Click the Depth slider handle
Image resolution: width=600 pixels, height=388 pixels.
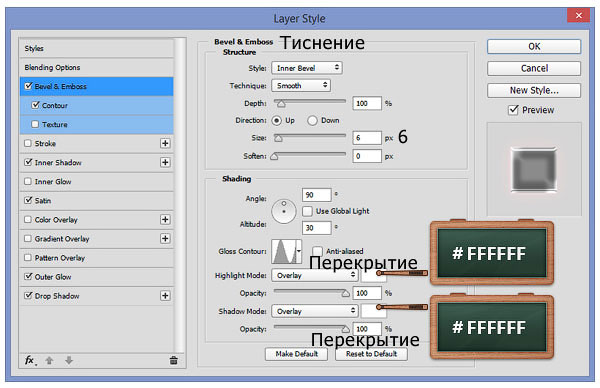pyautogui.click(x=281, y=104)
